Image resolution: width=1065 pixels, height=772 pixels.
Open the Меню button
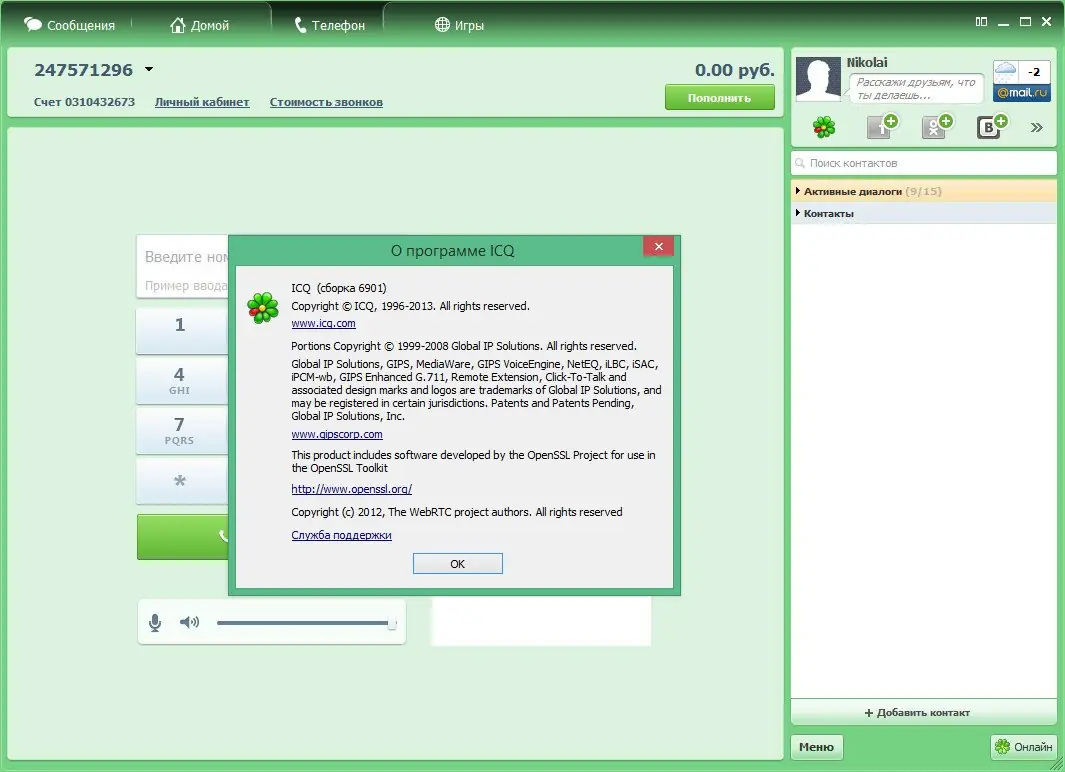click(x=816, y=747)
